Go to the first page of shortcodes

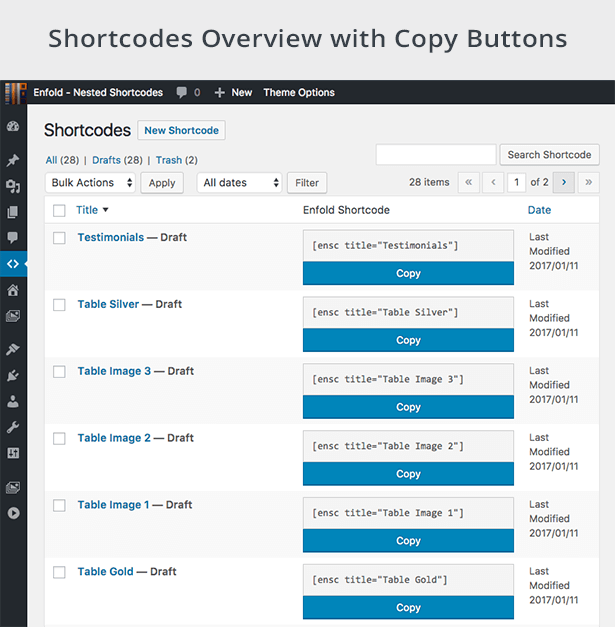click(x=469, y=182)
